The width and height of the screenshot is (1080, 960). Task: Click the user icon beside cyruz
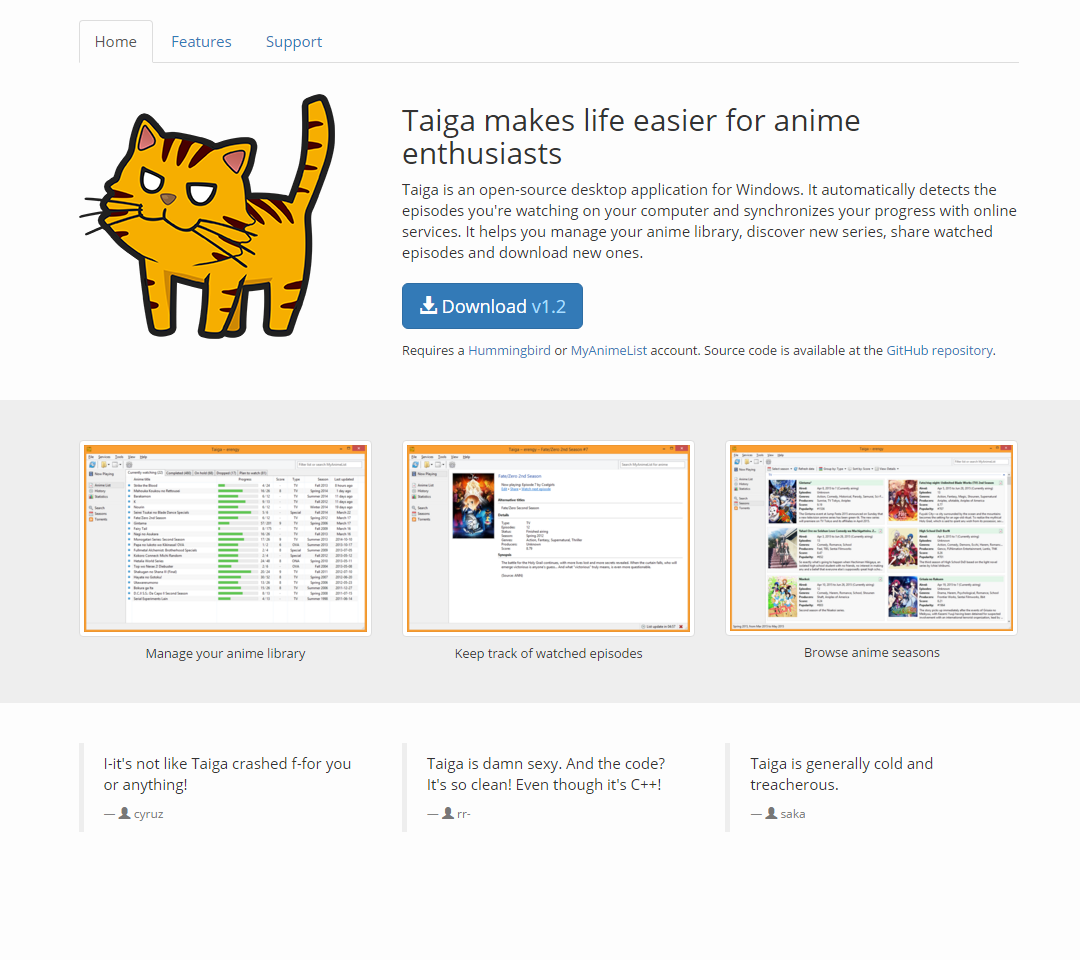click(125, 813)
